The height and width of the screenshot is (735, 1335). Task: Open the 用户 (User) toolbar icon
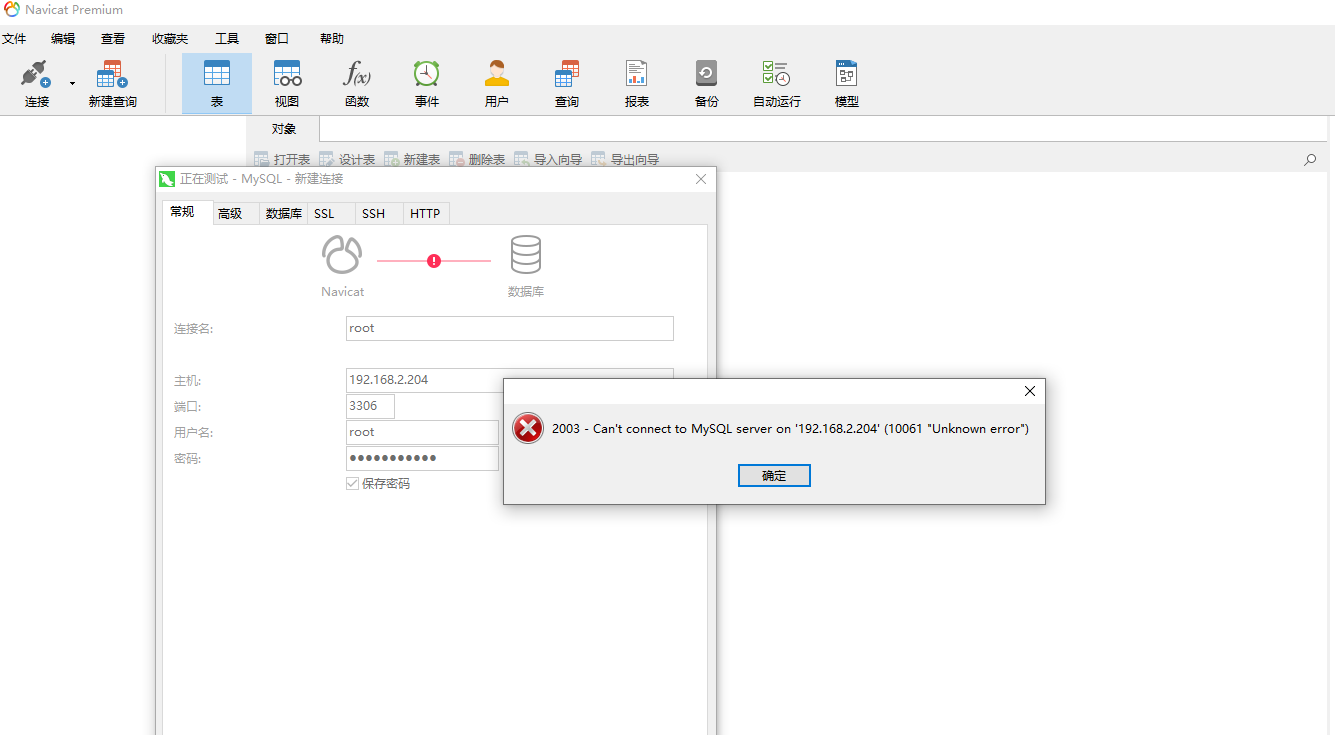tap(497, 84)
